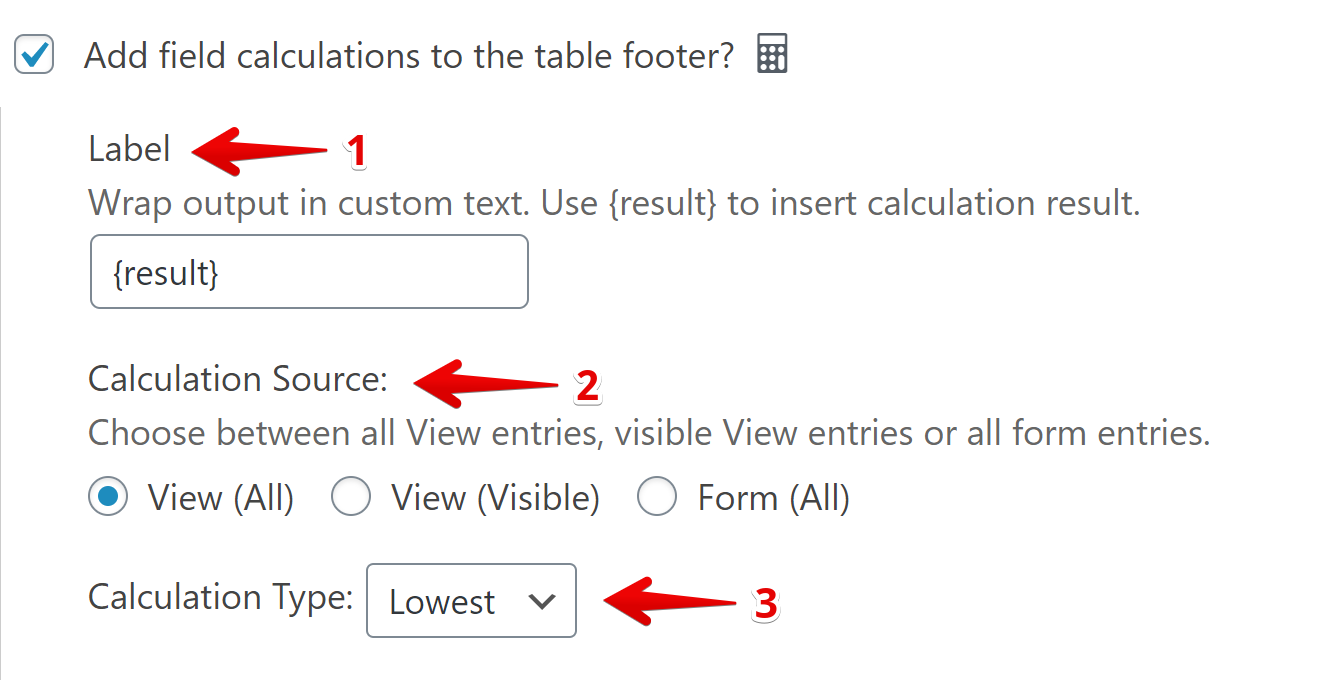1340x697 pixels.
Task: Uncheck the add field calculations checkbox
Action: pos(35,55)
